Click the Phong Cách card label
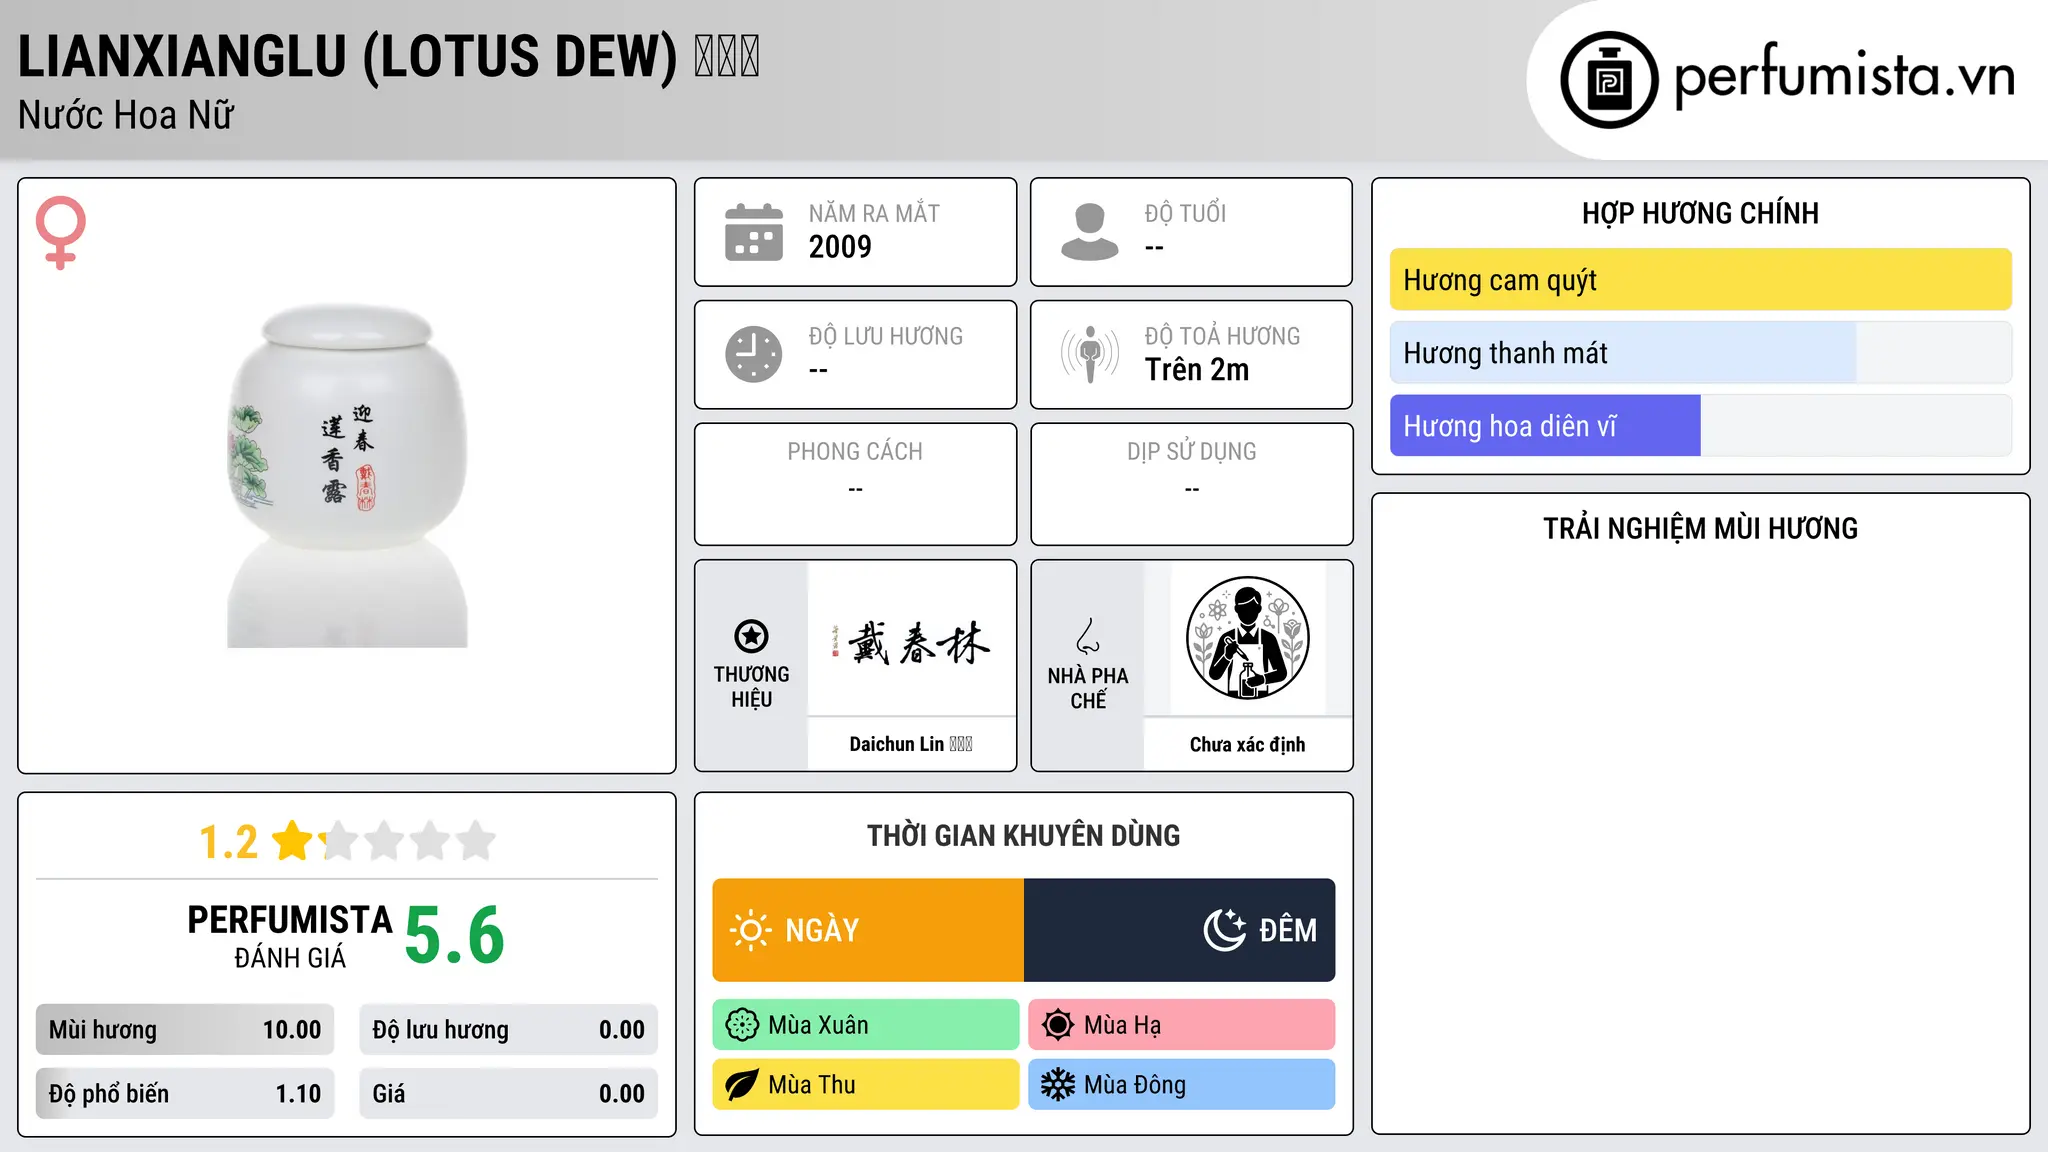 (x=855, y=452)
